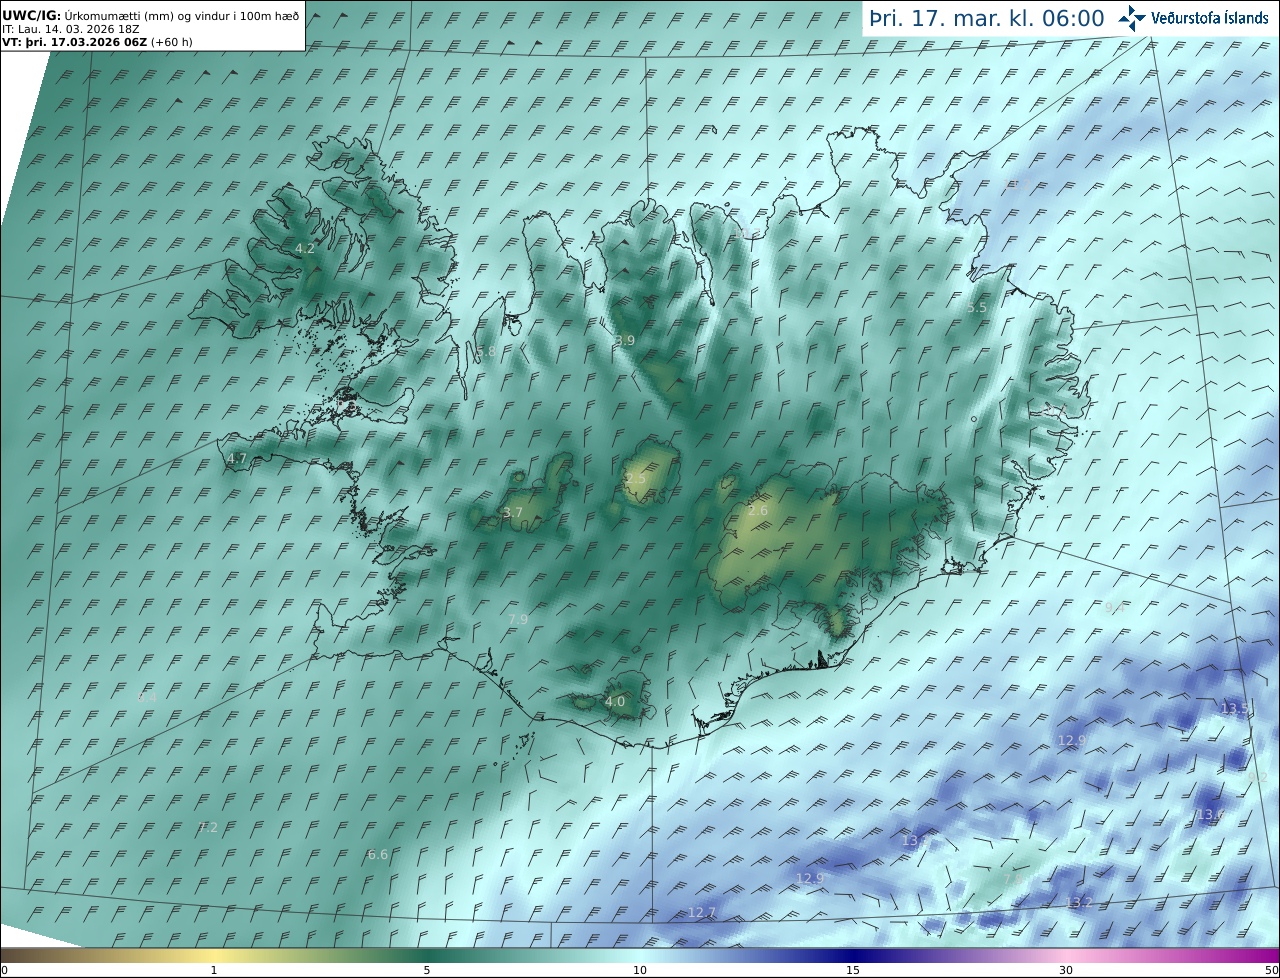
Task: Click the 4.2 value over the Westfjords
Action: (x=305, y=248)
